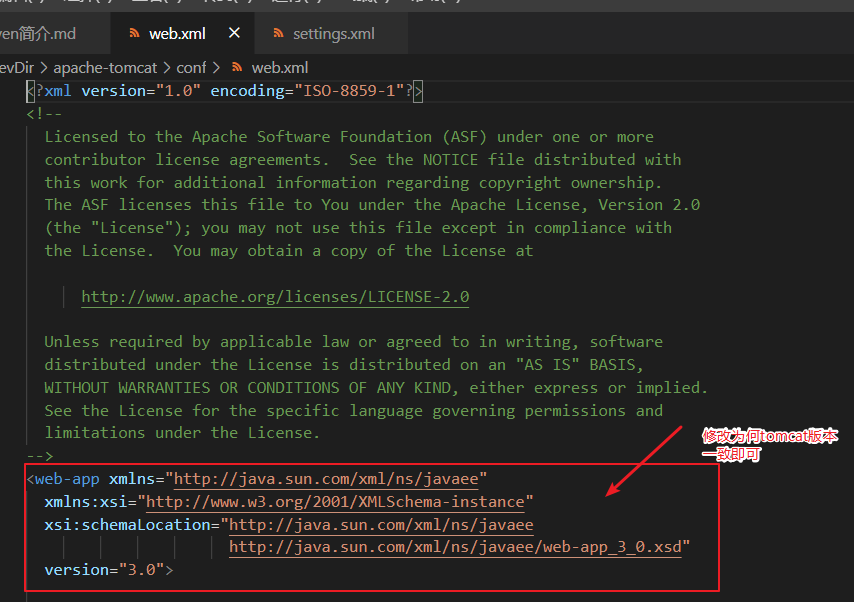
Task: Open the XMLSchema-instance URL
Action: 335,502
